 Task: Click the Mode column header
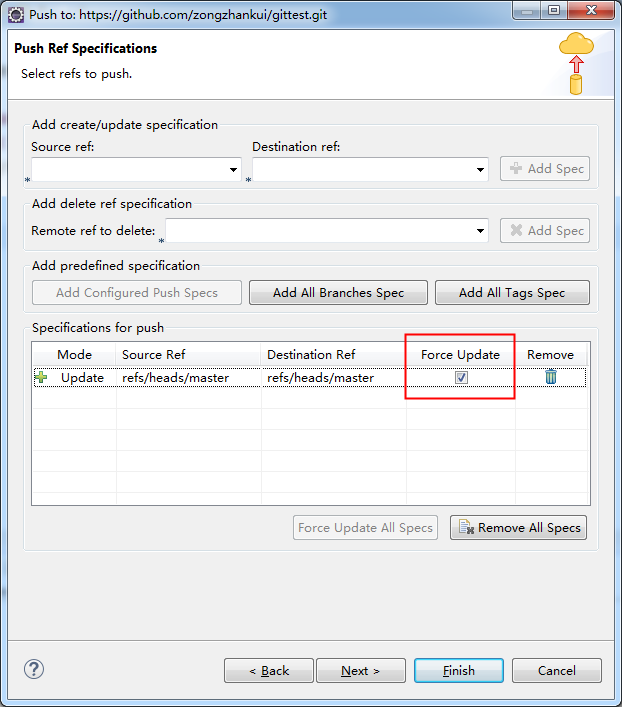point(74,354)
